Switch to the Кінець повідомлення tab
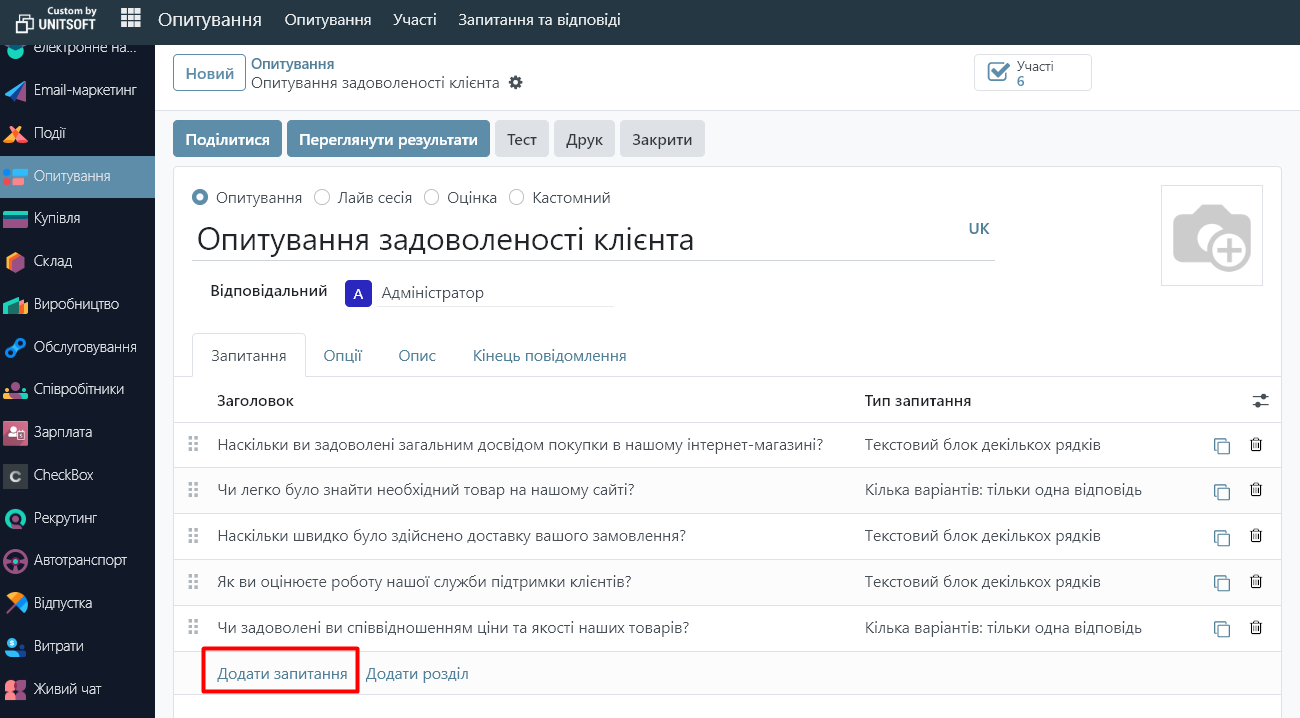The image size is (1300, 718). click(x=549, y=356)
